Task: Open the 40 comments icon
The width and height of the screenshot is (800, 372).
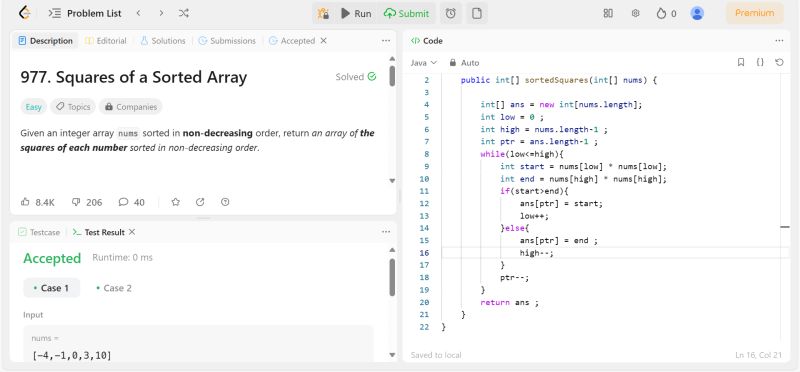Action: tap(131, 202)
